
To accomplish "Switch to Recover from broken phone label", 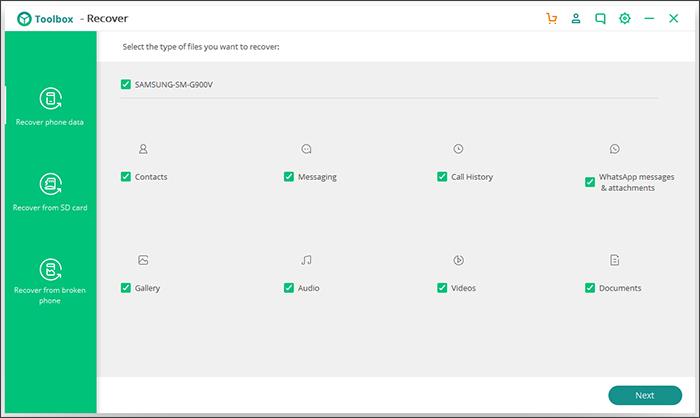I will (50, 295).
